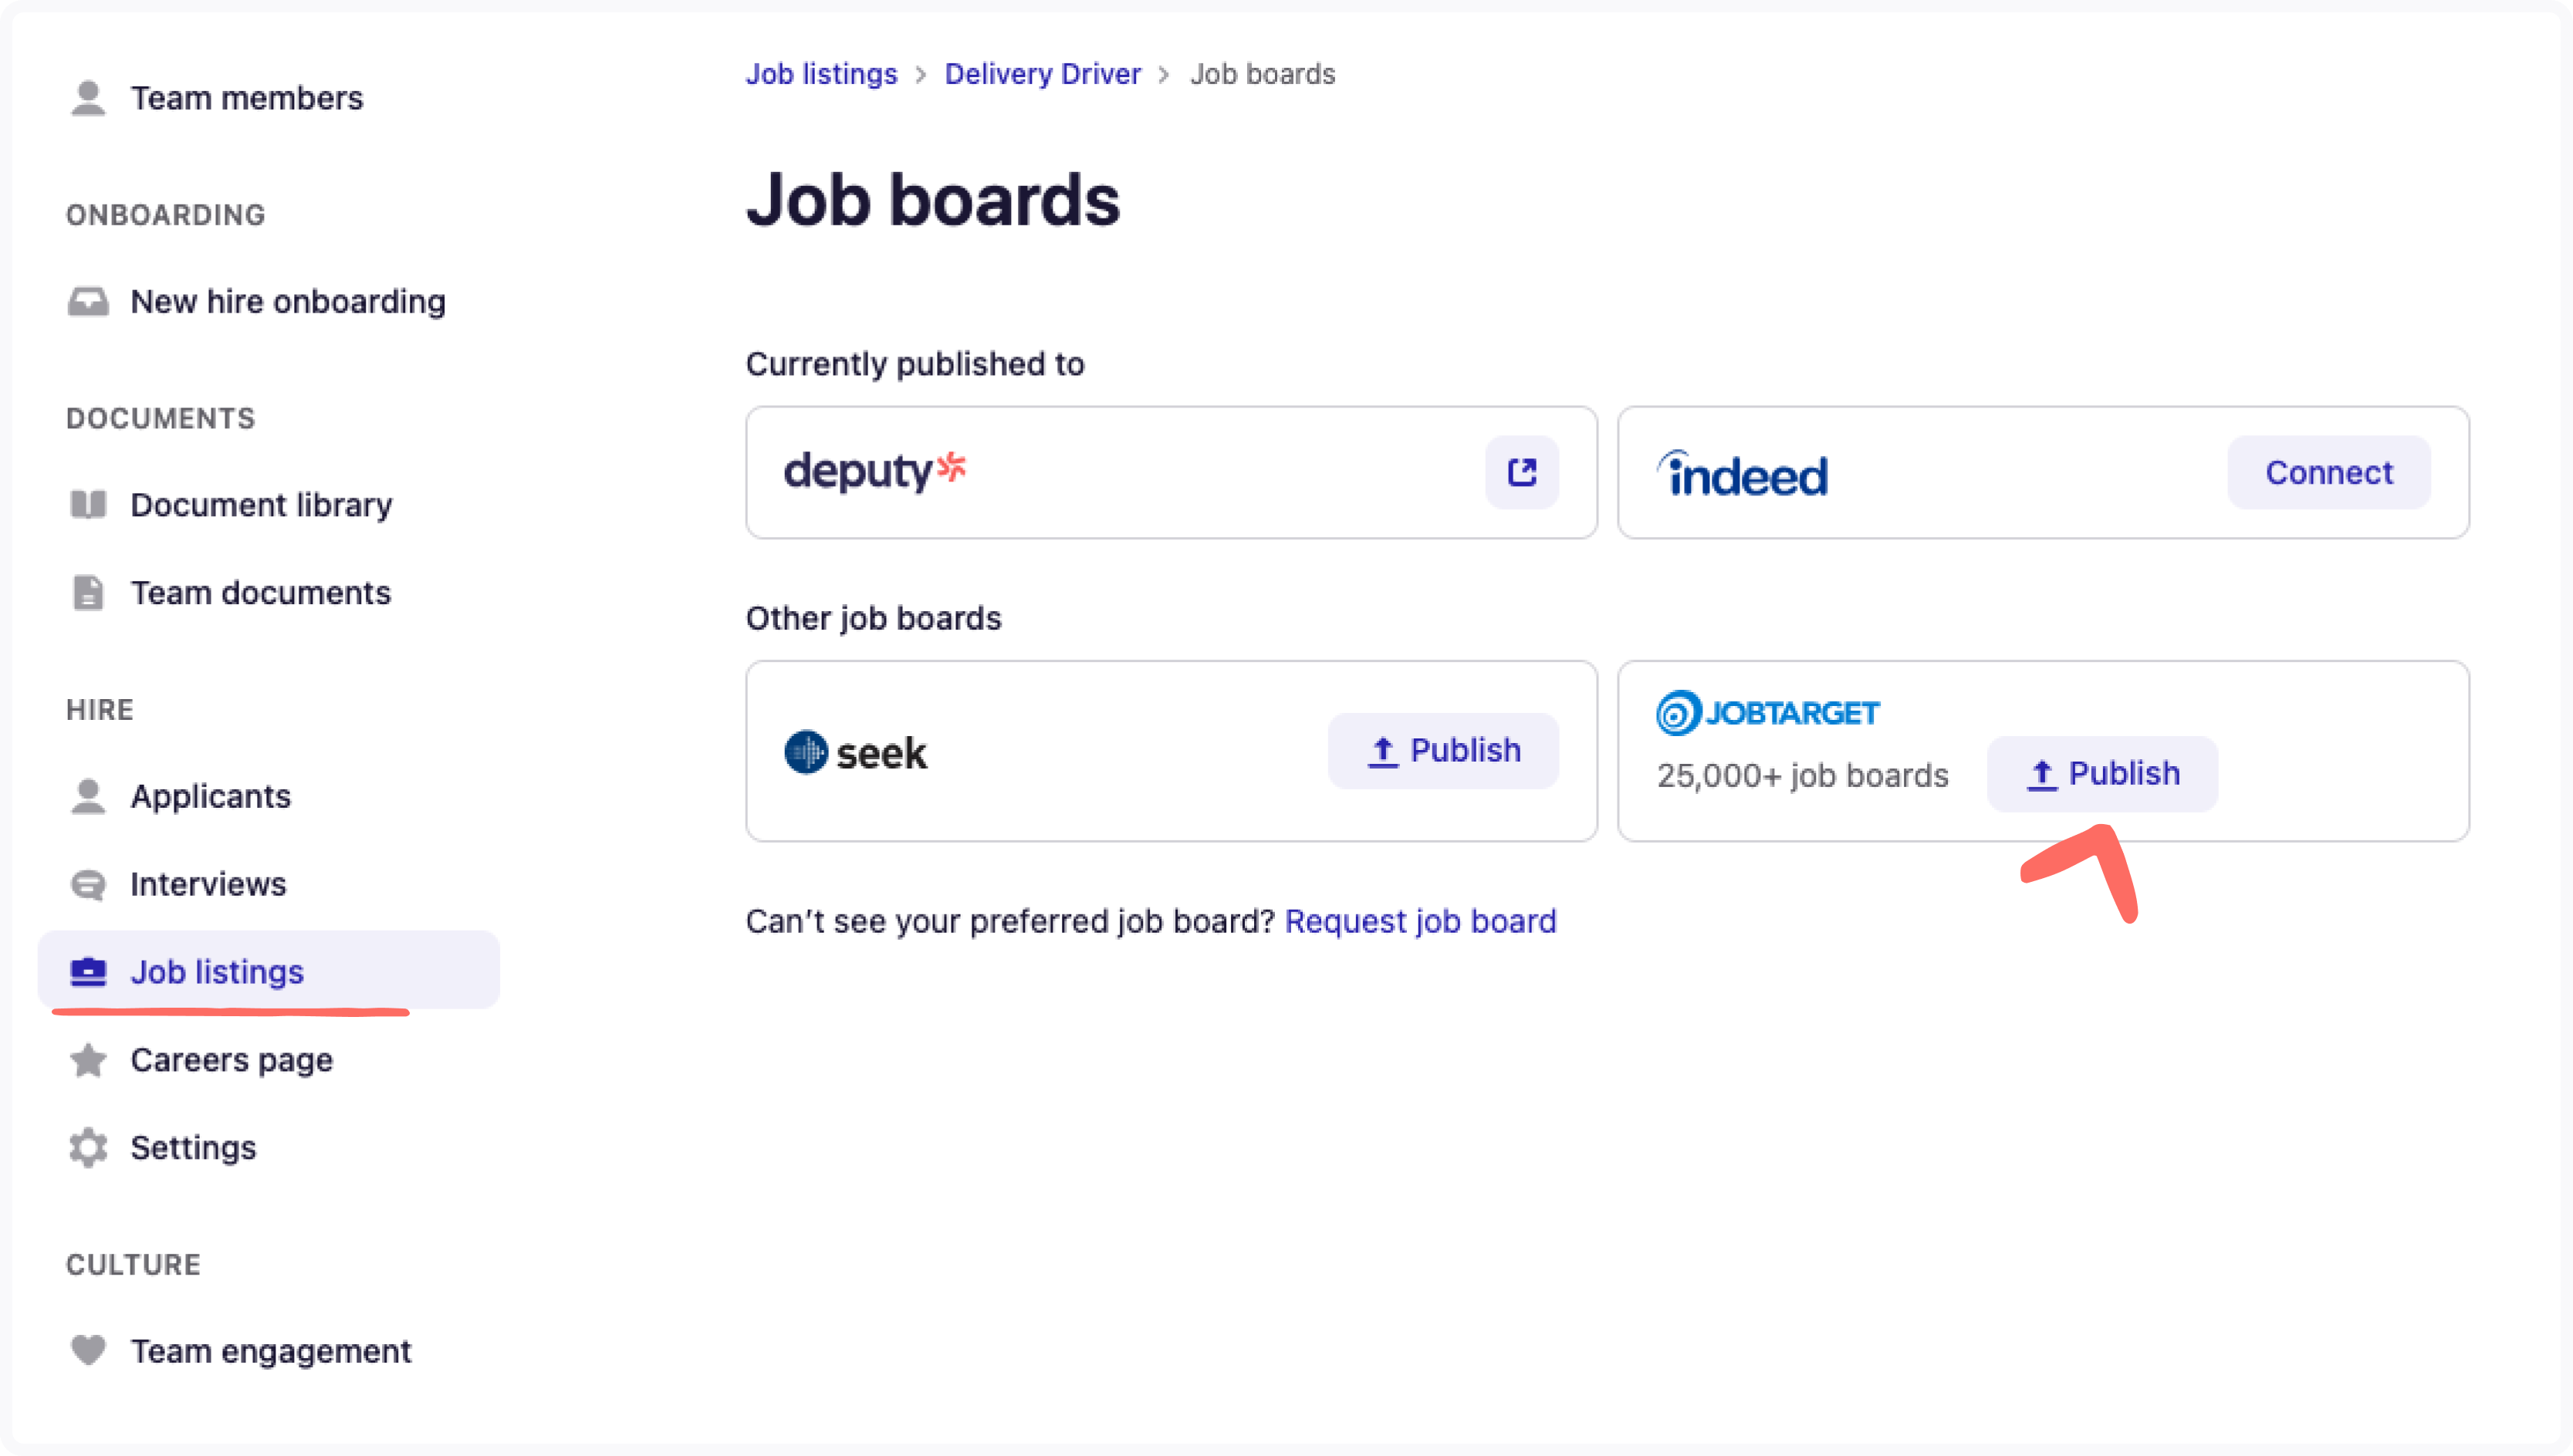Click the Interviews chat bubble icon
The image size is (2573, 1456).
(x=88, y=884)
